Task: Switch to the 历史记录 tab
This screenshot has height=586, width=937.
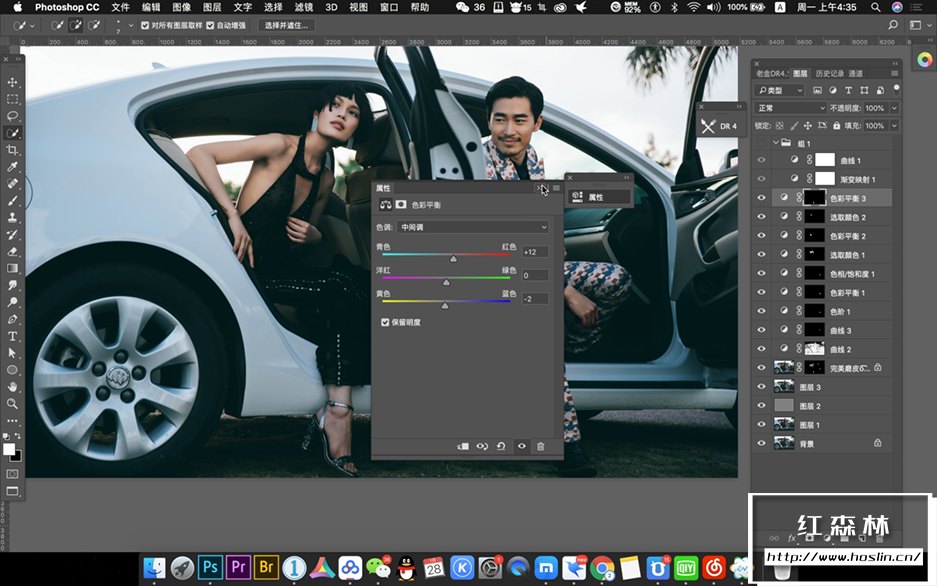Action: pos(829,74)
